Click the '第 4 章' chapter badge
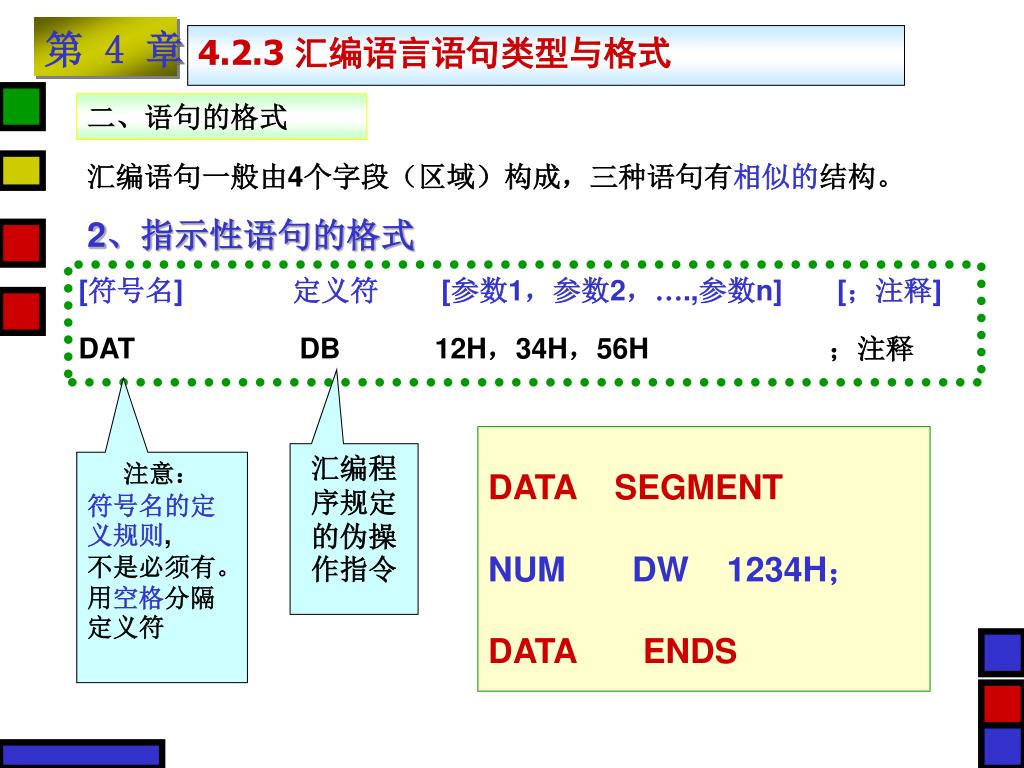 tap(108, 48)
